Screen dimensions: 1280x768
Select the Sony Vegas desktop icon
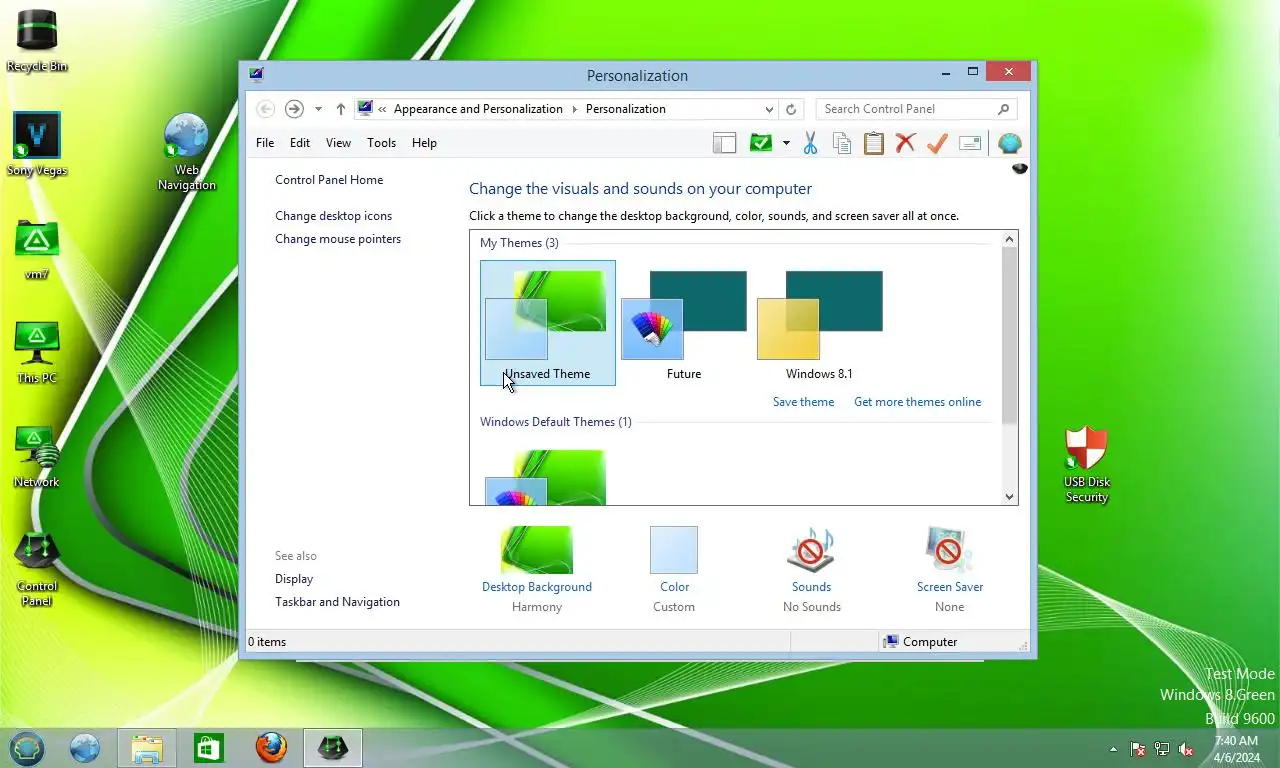37,144
